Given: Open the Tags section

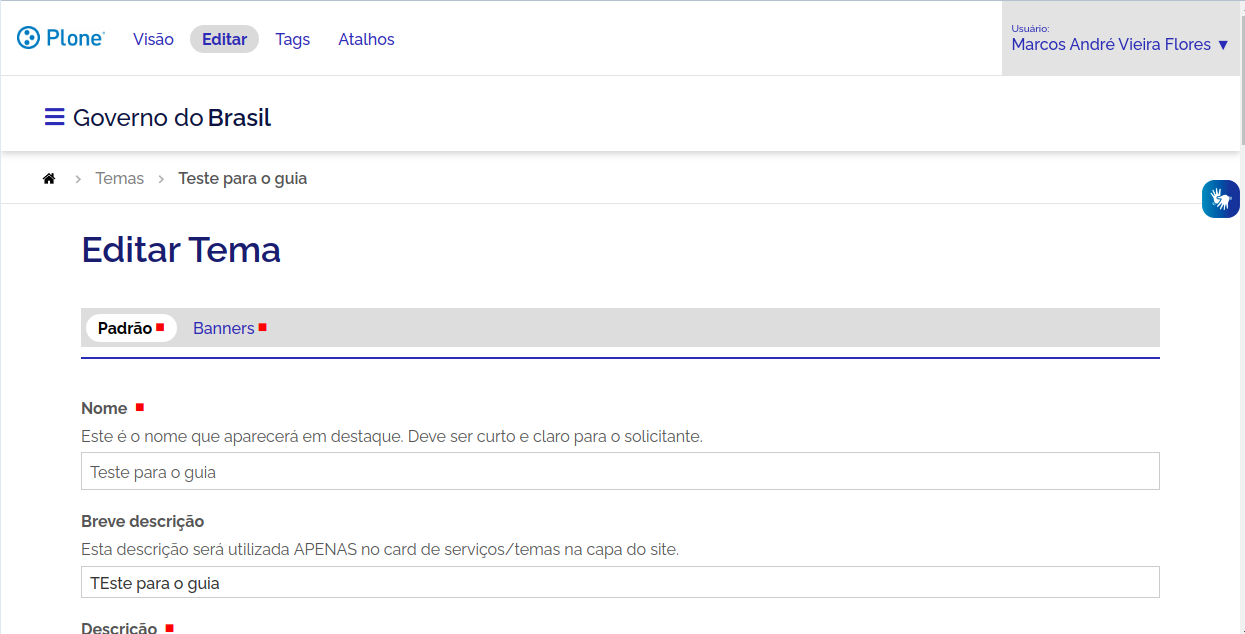Looking at the screenshot, I should pos(292,39).
